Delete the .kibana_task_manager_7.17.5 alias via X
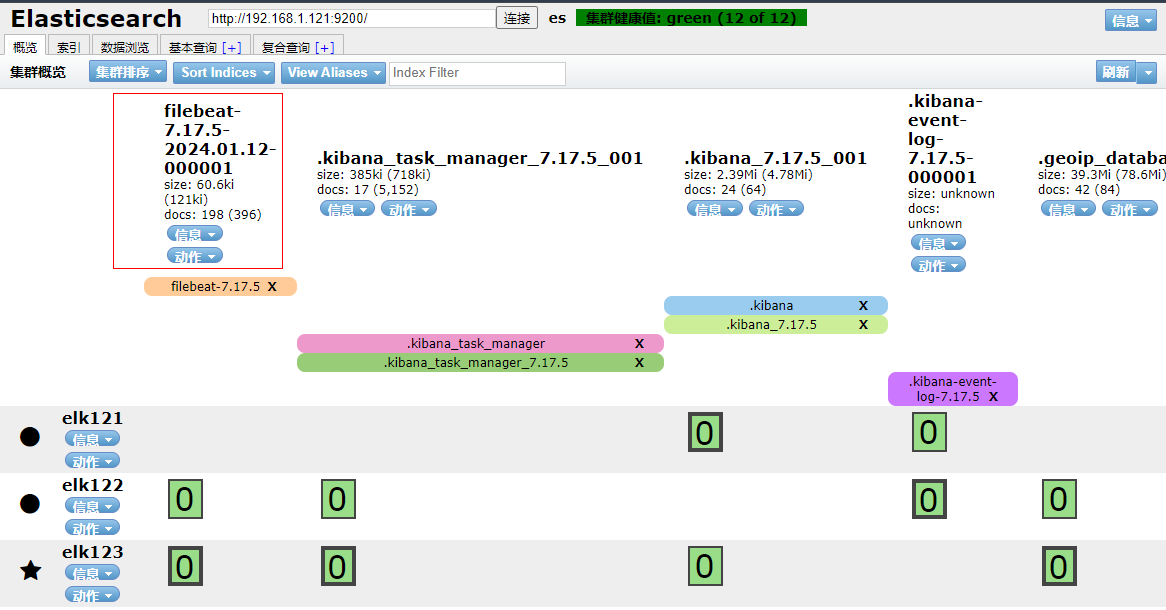Viewport: 1166px width, 610px height. [639, 363]
